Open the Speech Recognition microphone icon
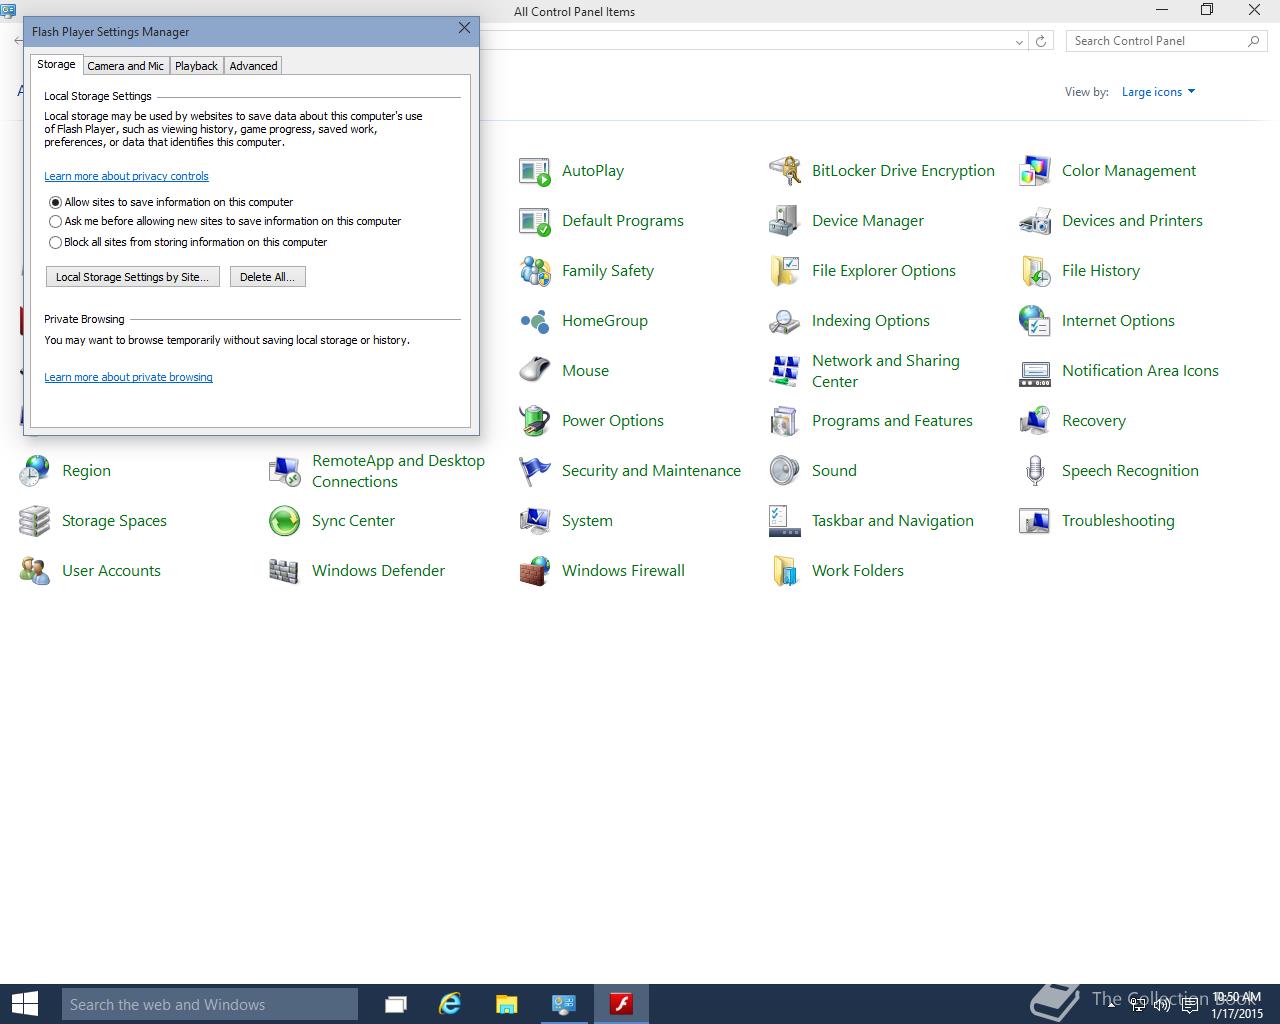Screen dimensions: 1280x1024 (1035, 471)
